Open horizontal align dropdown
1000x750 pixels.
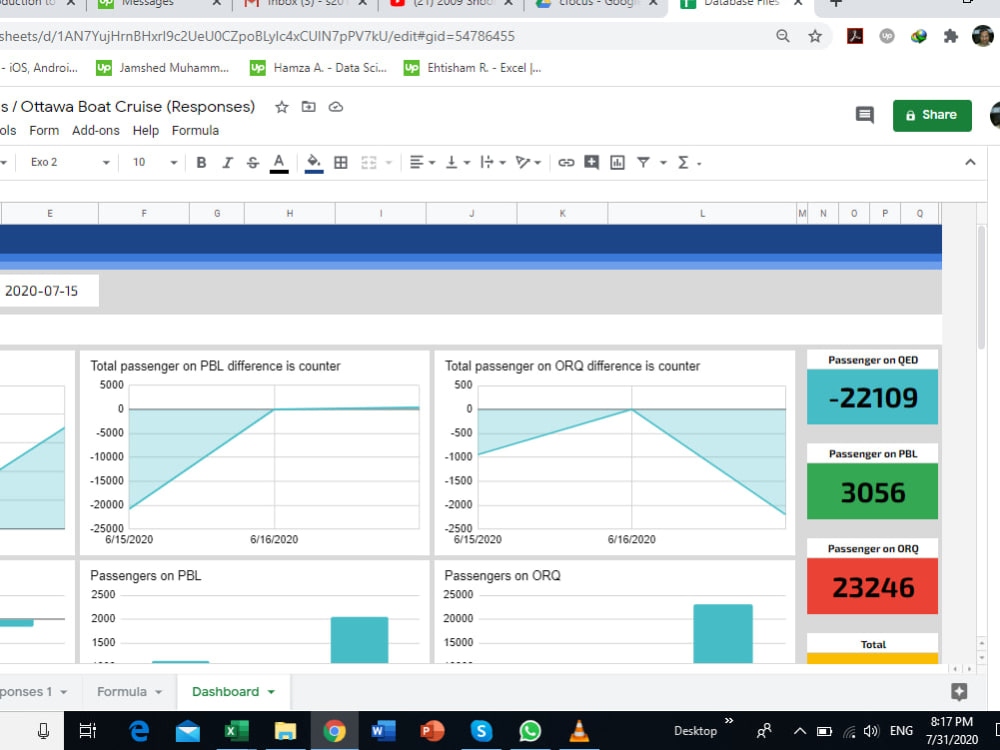(422, 163)
